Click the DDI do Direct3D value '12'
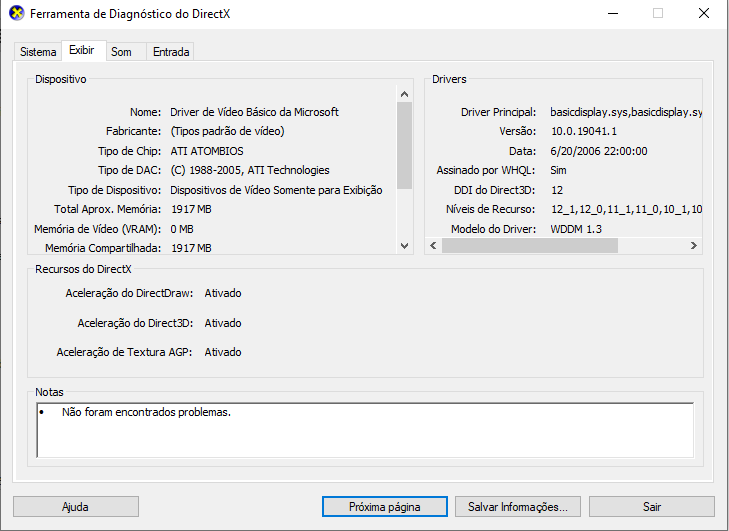Image resolution: width=729 pixels, height=531 pixels. (x=557, y=190)
